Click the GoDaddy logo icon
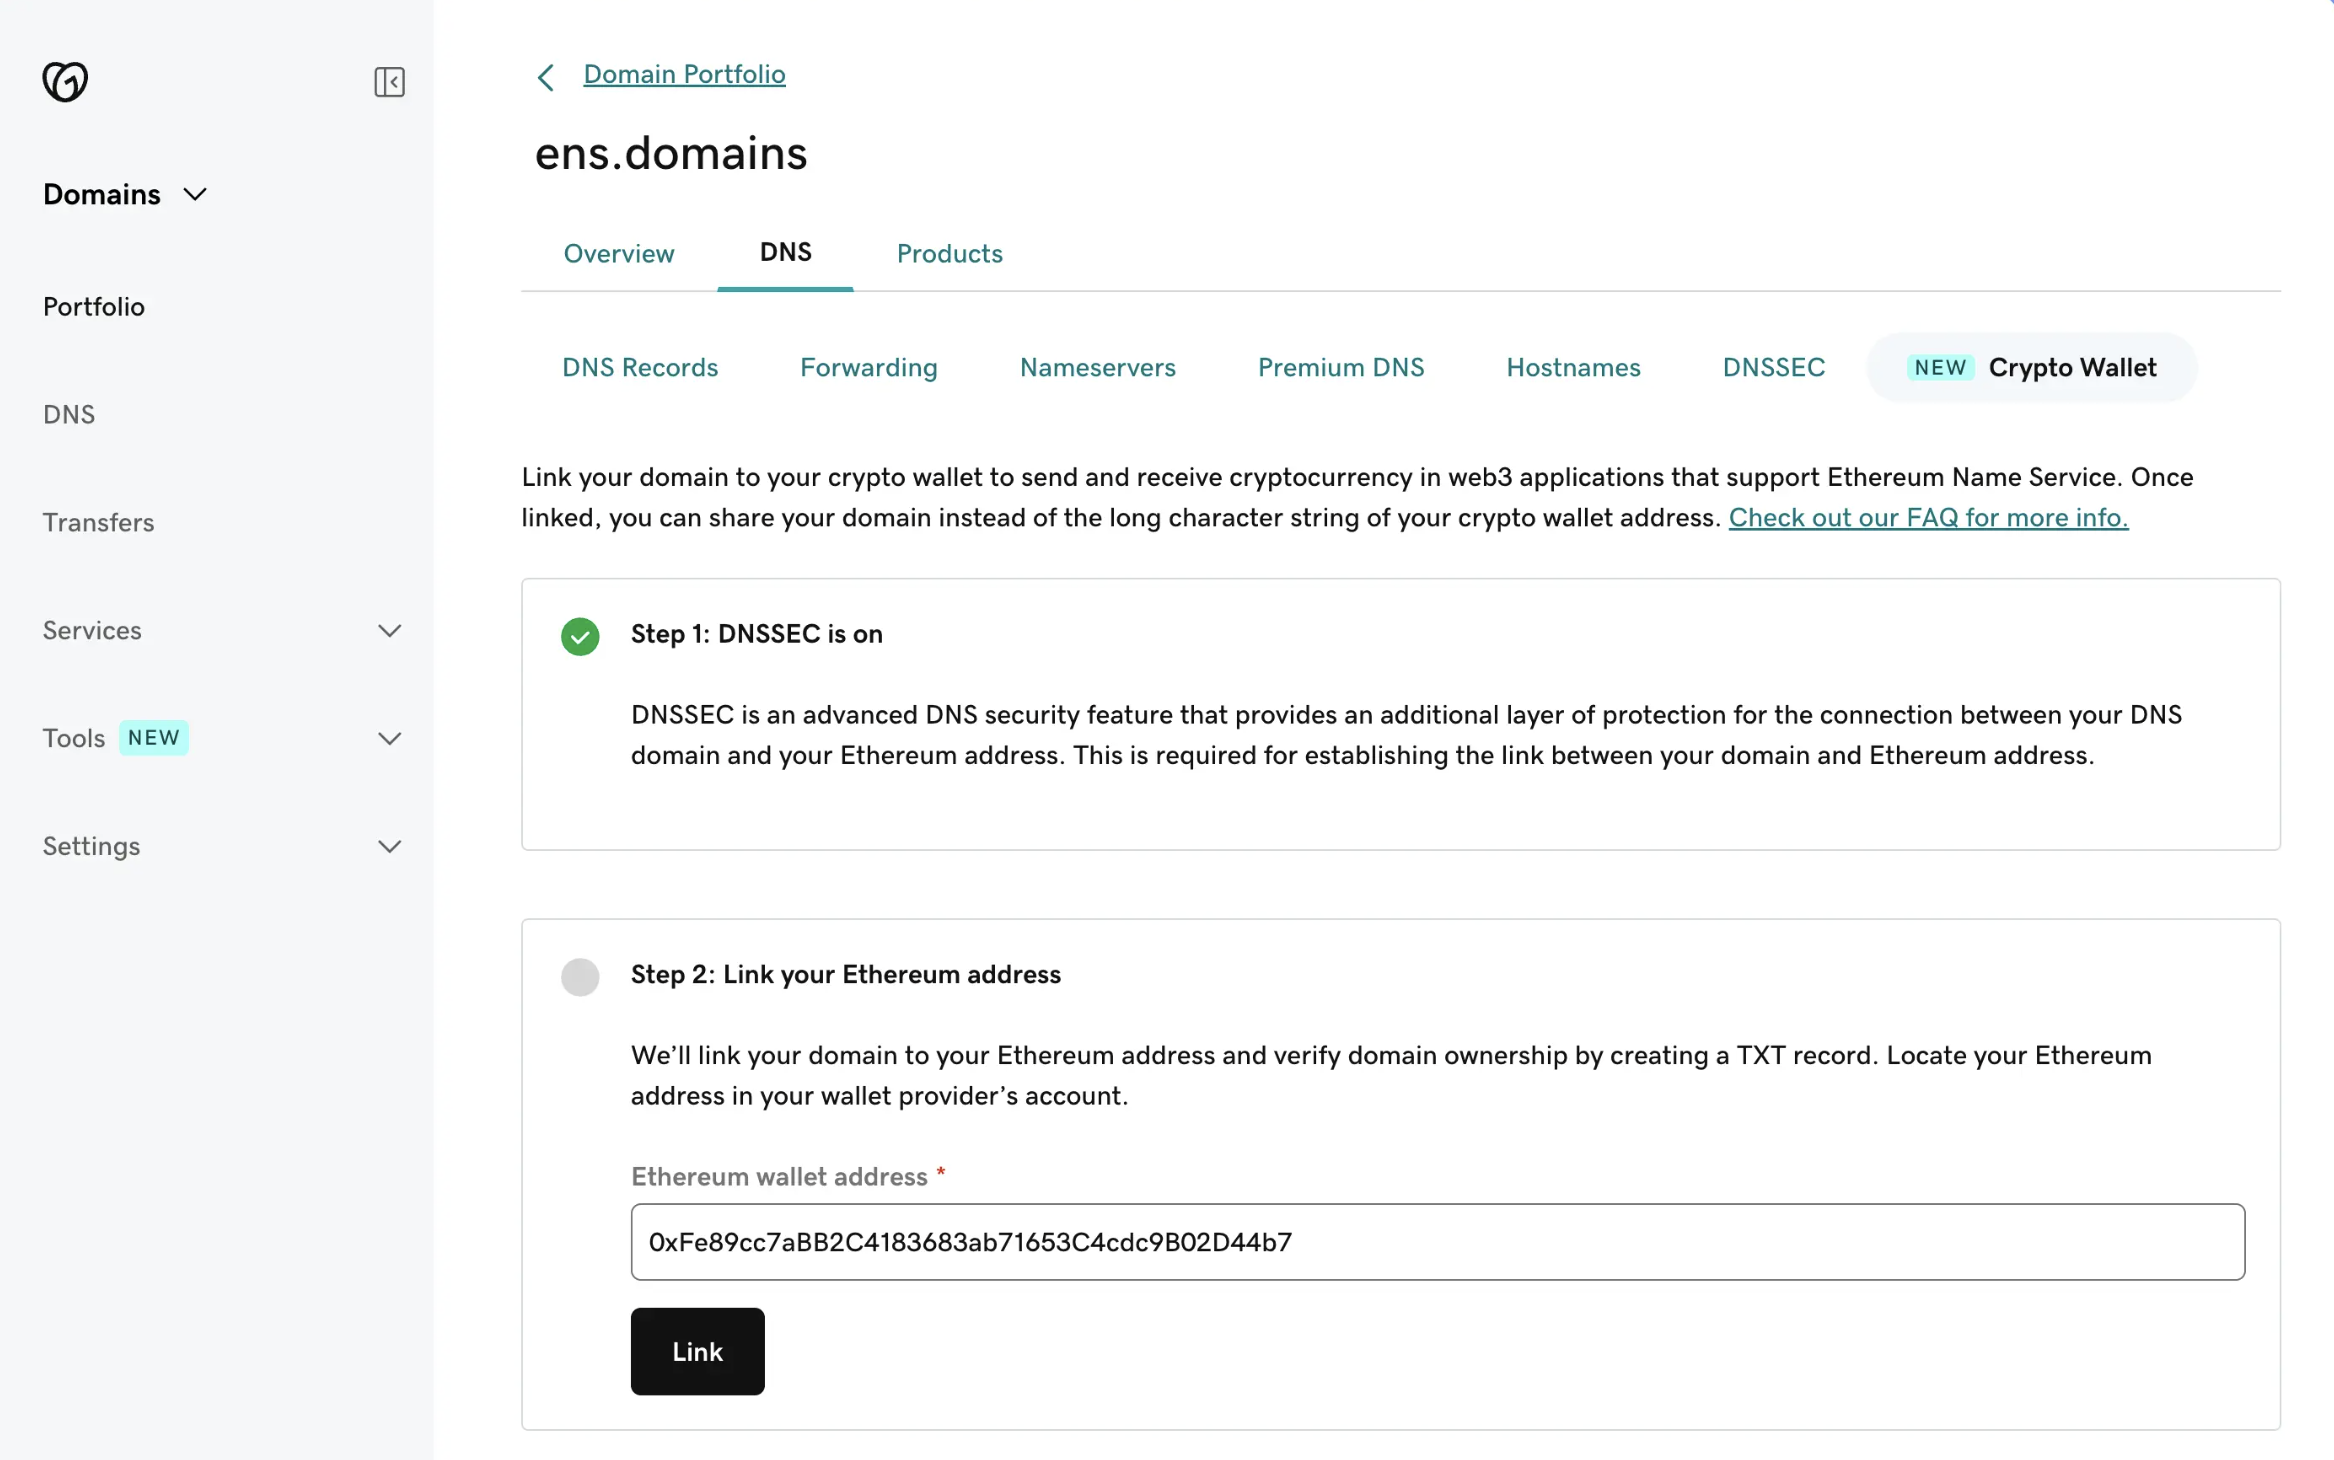The width and height of the screenshot is (2334, 1460). click(x=65, y=81)
